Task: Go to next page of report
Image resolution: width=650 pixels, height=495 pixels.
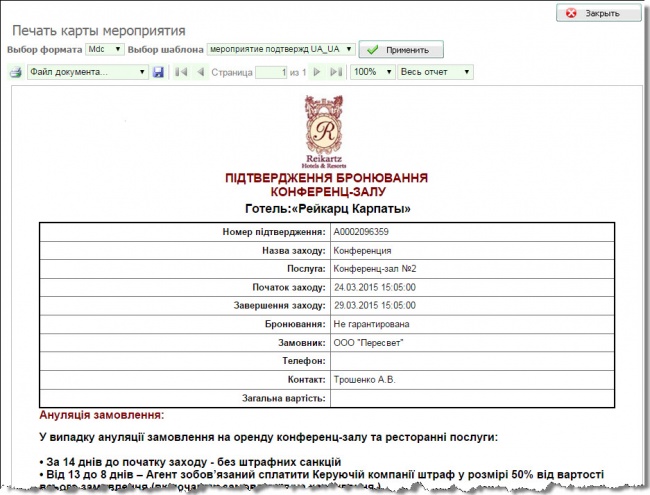Action: pyautogui.click(x=318, y=73)
